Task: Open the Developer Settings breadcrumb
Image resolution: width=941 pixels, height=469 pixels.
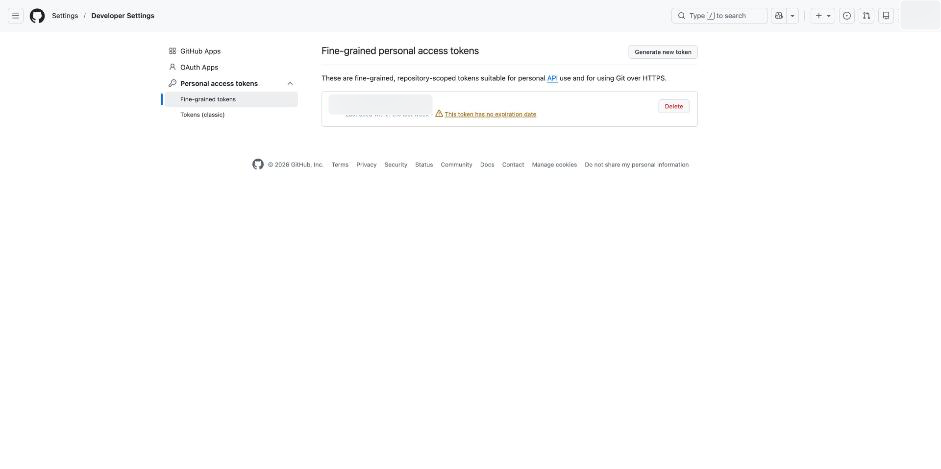Action: pyautogui.click(x=122, y=16)
